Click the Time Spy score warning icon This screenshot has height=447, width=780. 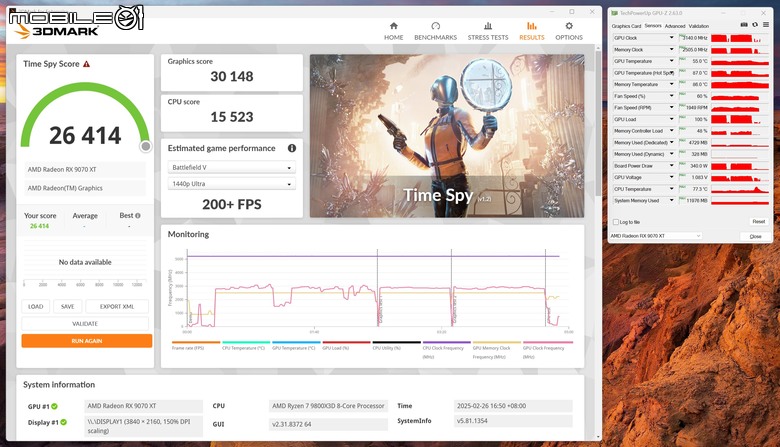coord(87,64)
